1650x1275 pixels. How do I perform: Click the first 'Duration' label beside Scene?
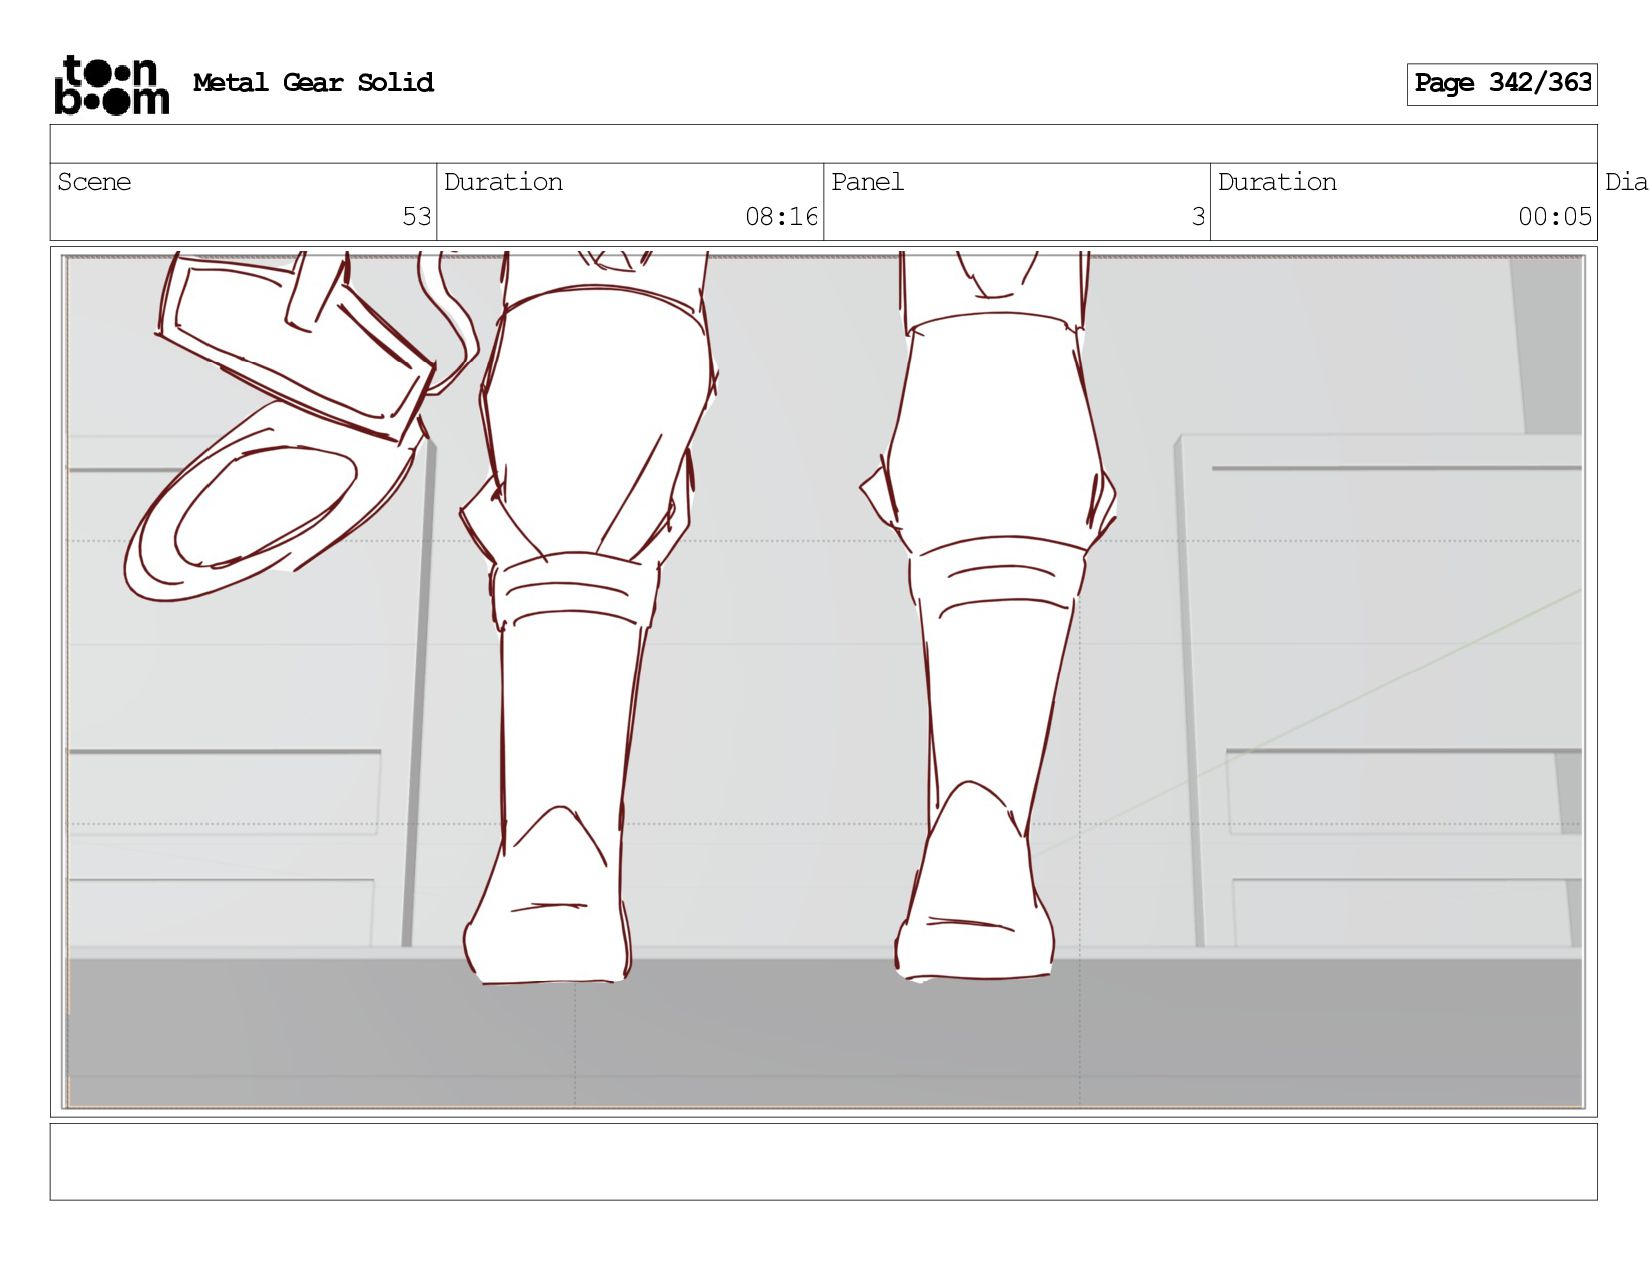(503, 182)
